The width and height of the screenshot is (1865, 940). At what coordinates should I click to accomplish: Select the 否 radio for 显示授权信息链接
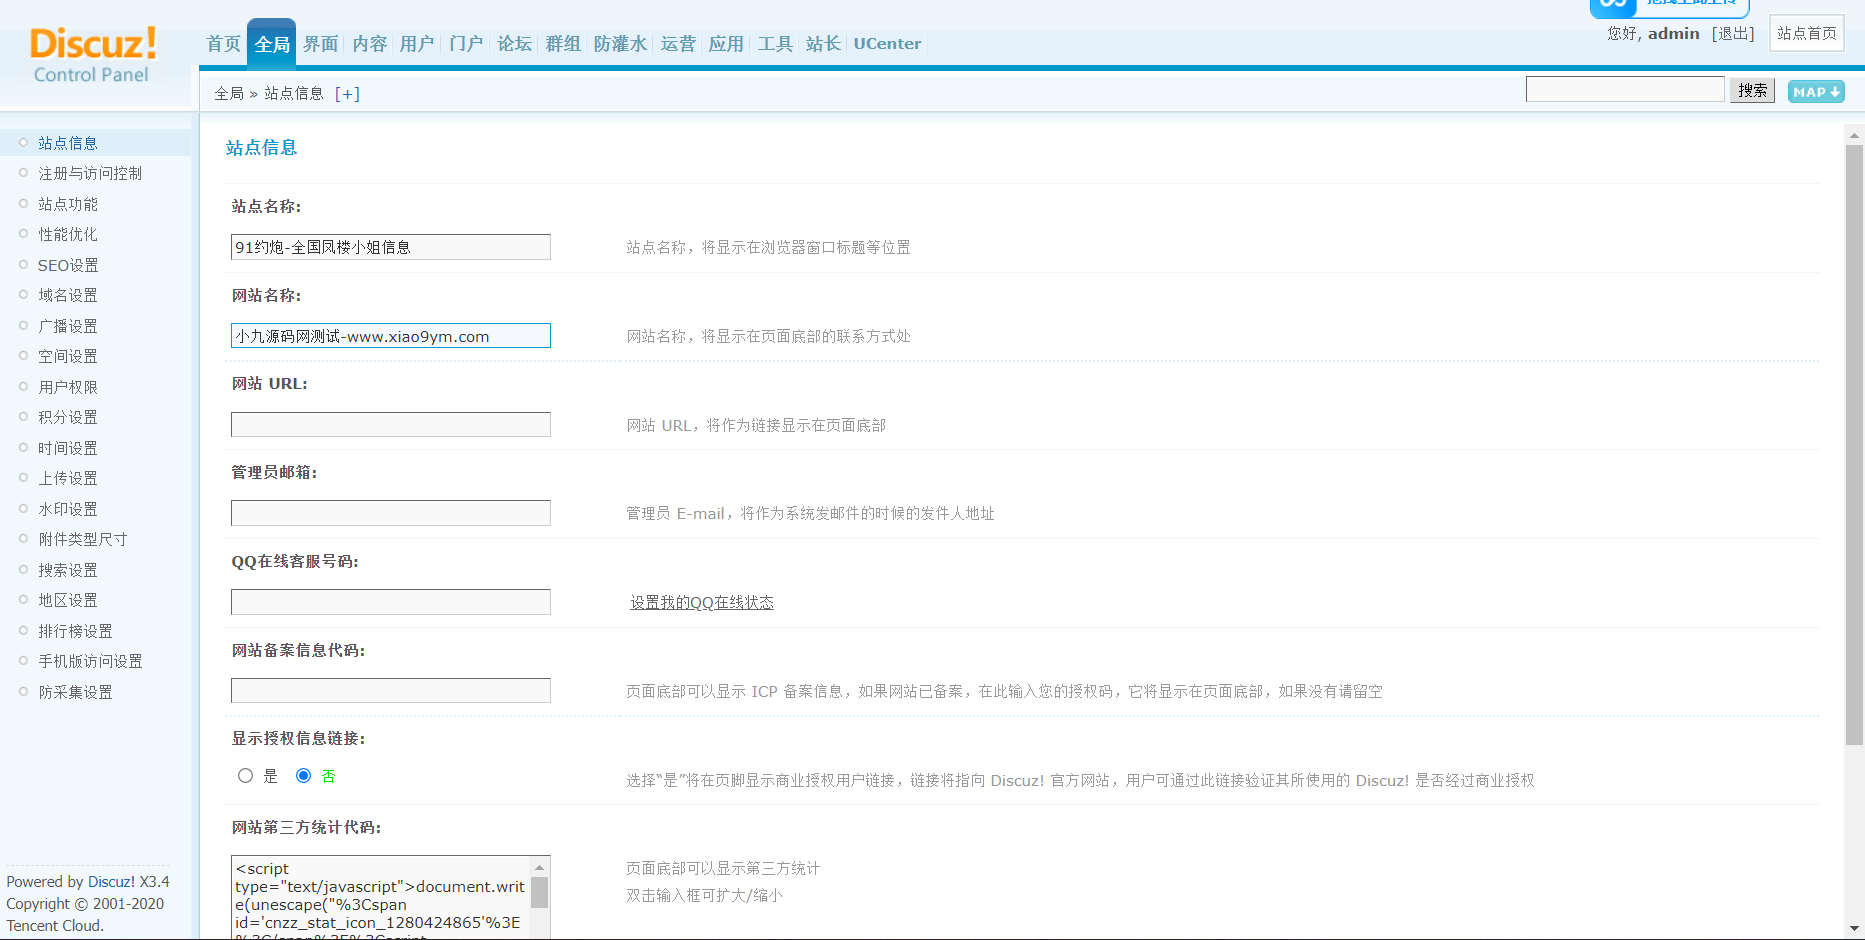tap(304, 776)
